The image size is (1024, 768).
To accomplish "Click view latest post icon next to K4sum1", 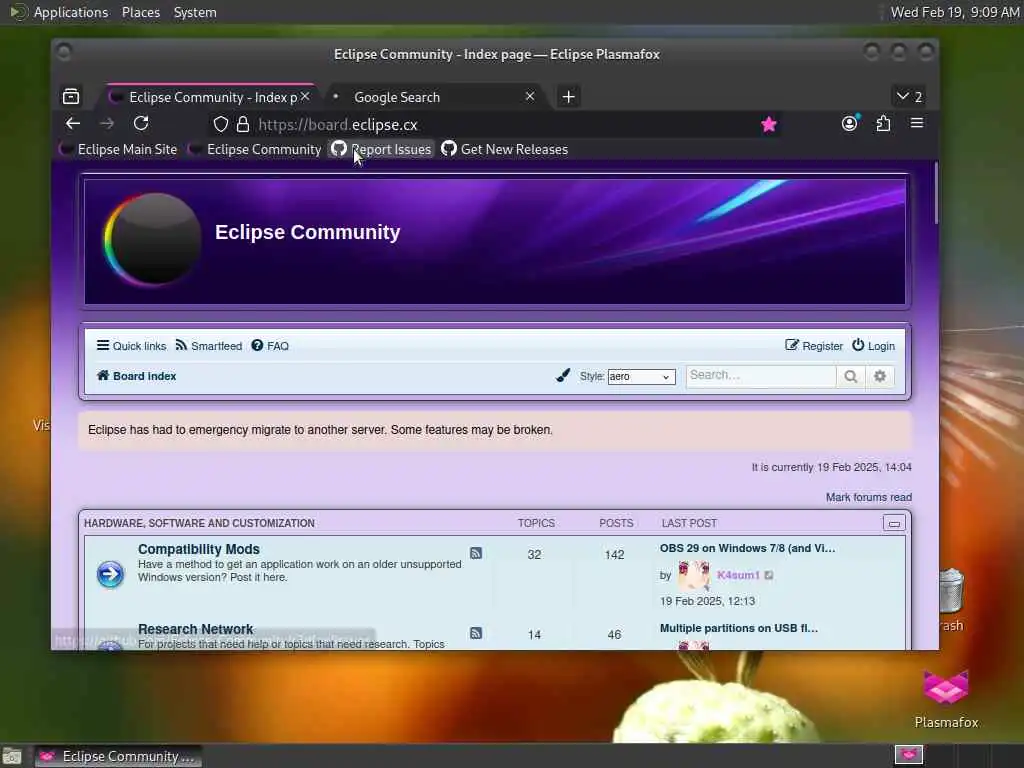I will pos(769,575).
